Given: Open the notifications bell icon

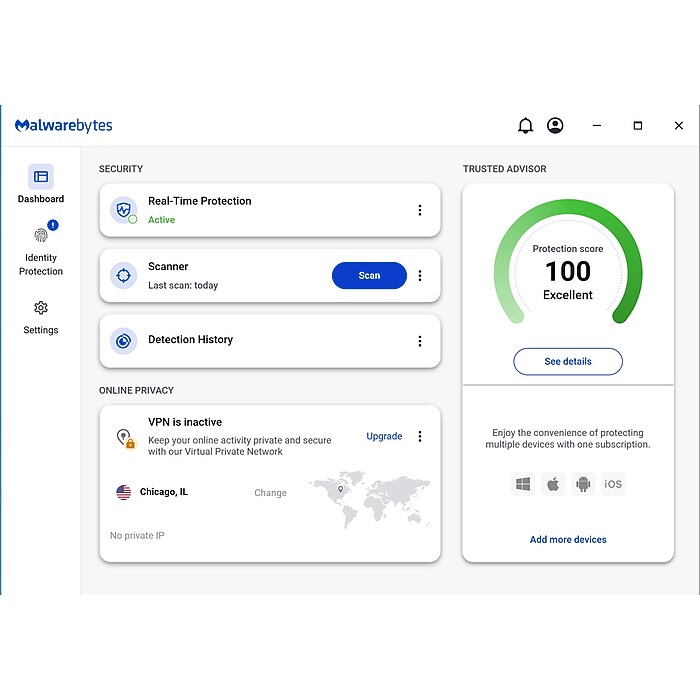Looking at the screenshot, I should click(x=525, y=126).
